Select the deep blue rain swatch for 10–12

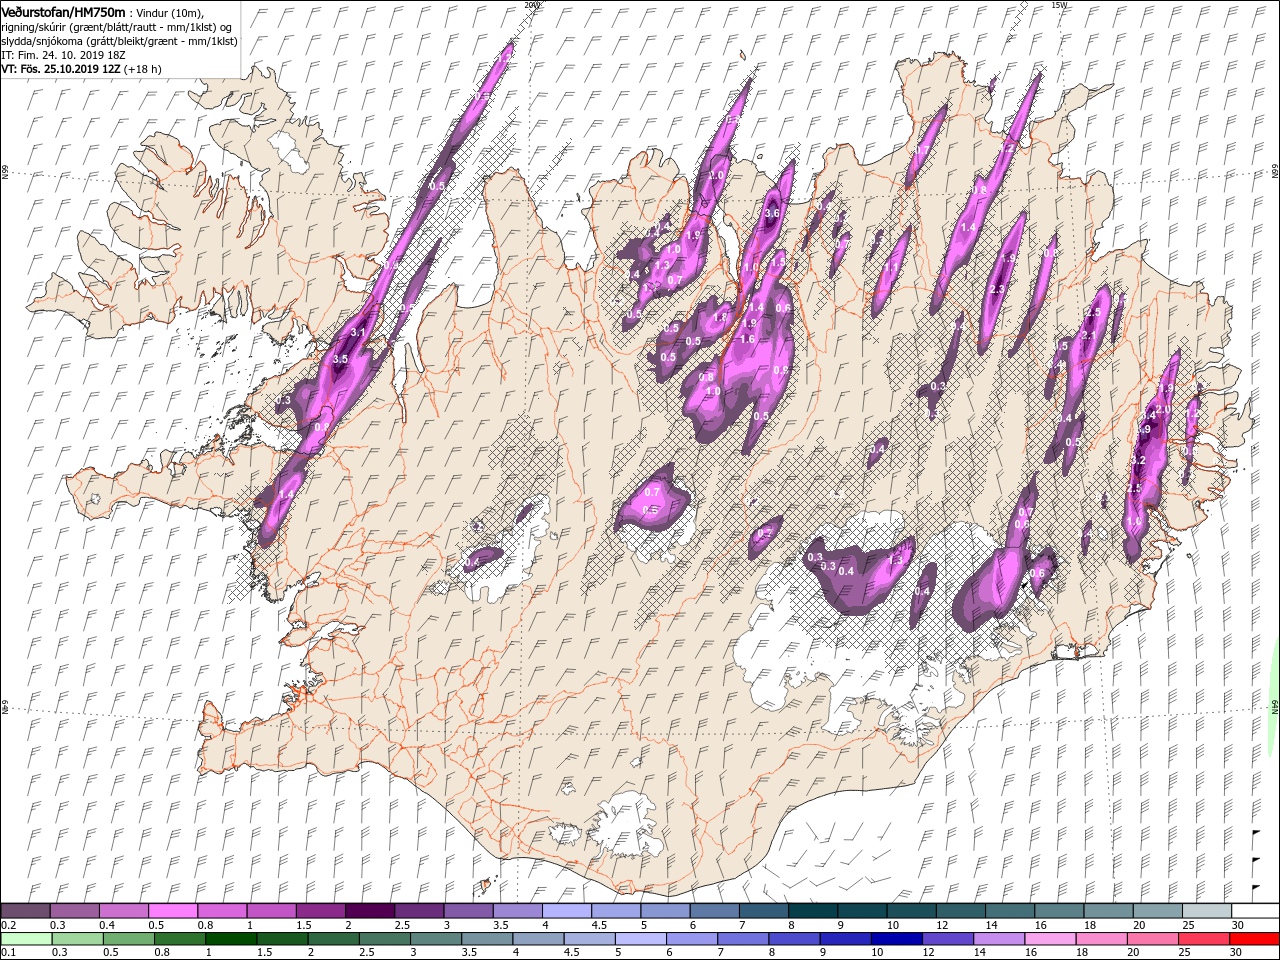(896, 939)
